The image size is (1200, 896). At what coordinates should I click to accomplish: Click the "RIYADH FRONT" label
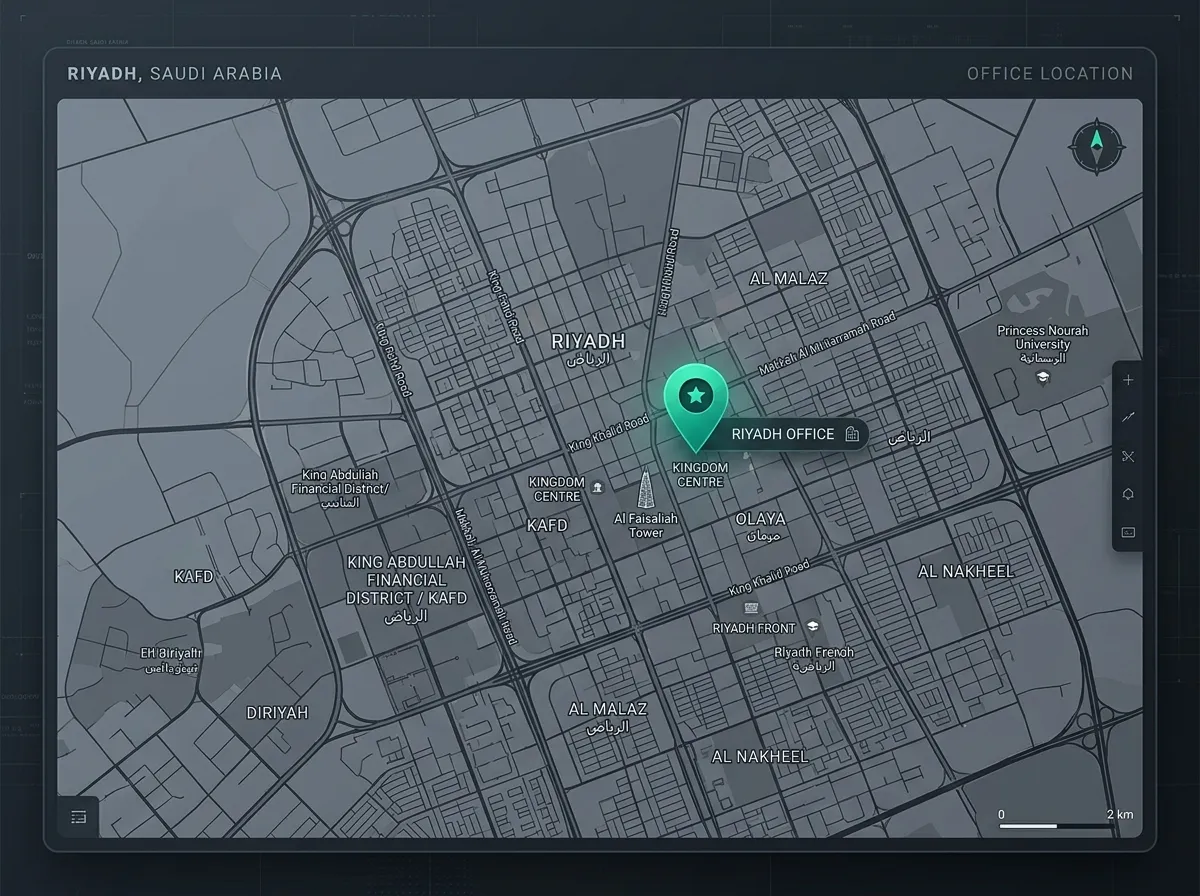tap(754, 628)
